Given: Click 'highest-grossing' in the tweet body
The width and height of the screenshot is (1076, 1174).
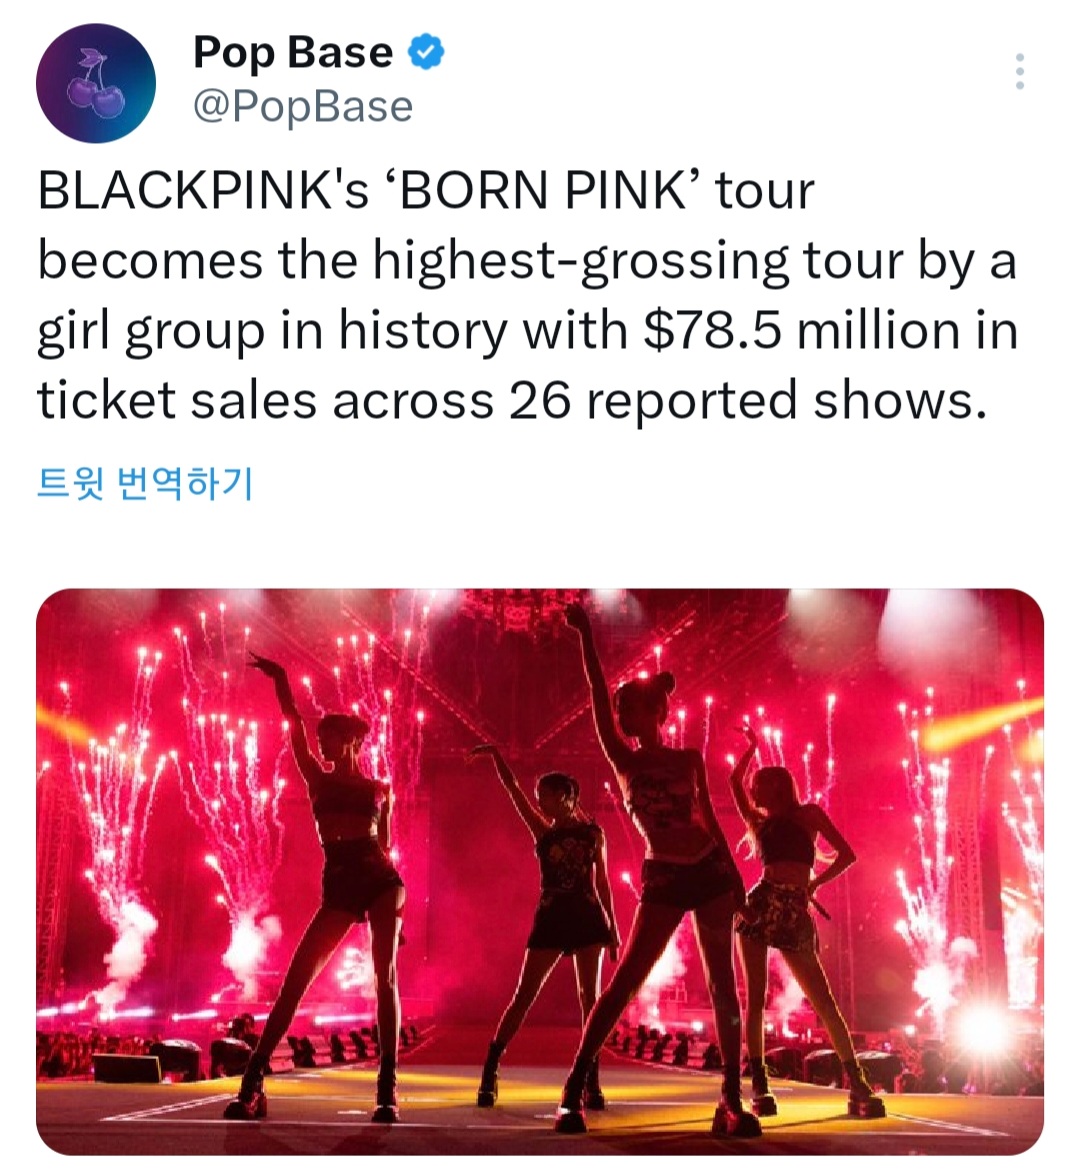Looking at the screenshot, I should point(581,262).
